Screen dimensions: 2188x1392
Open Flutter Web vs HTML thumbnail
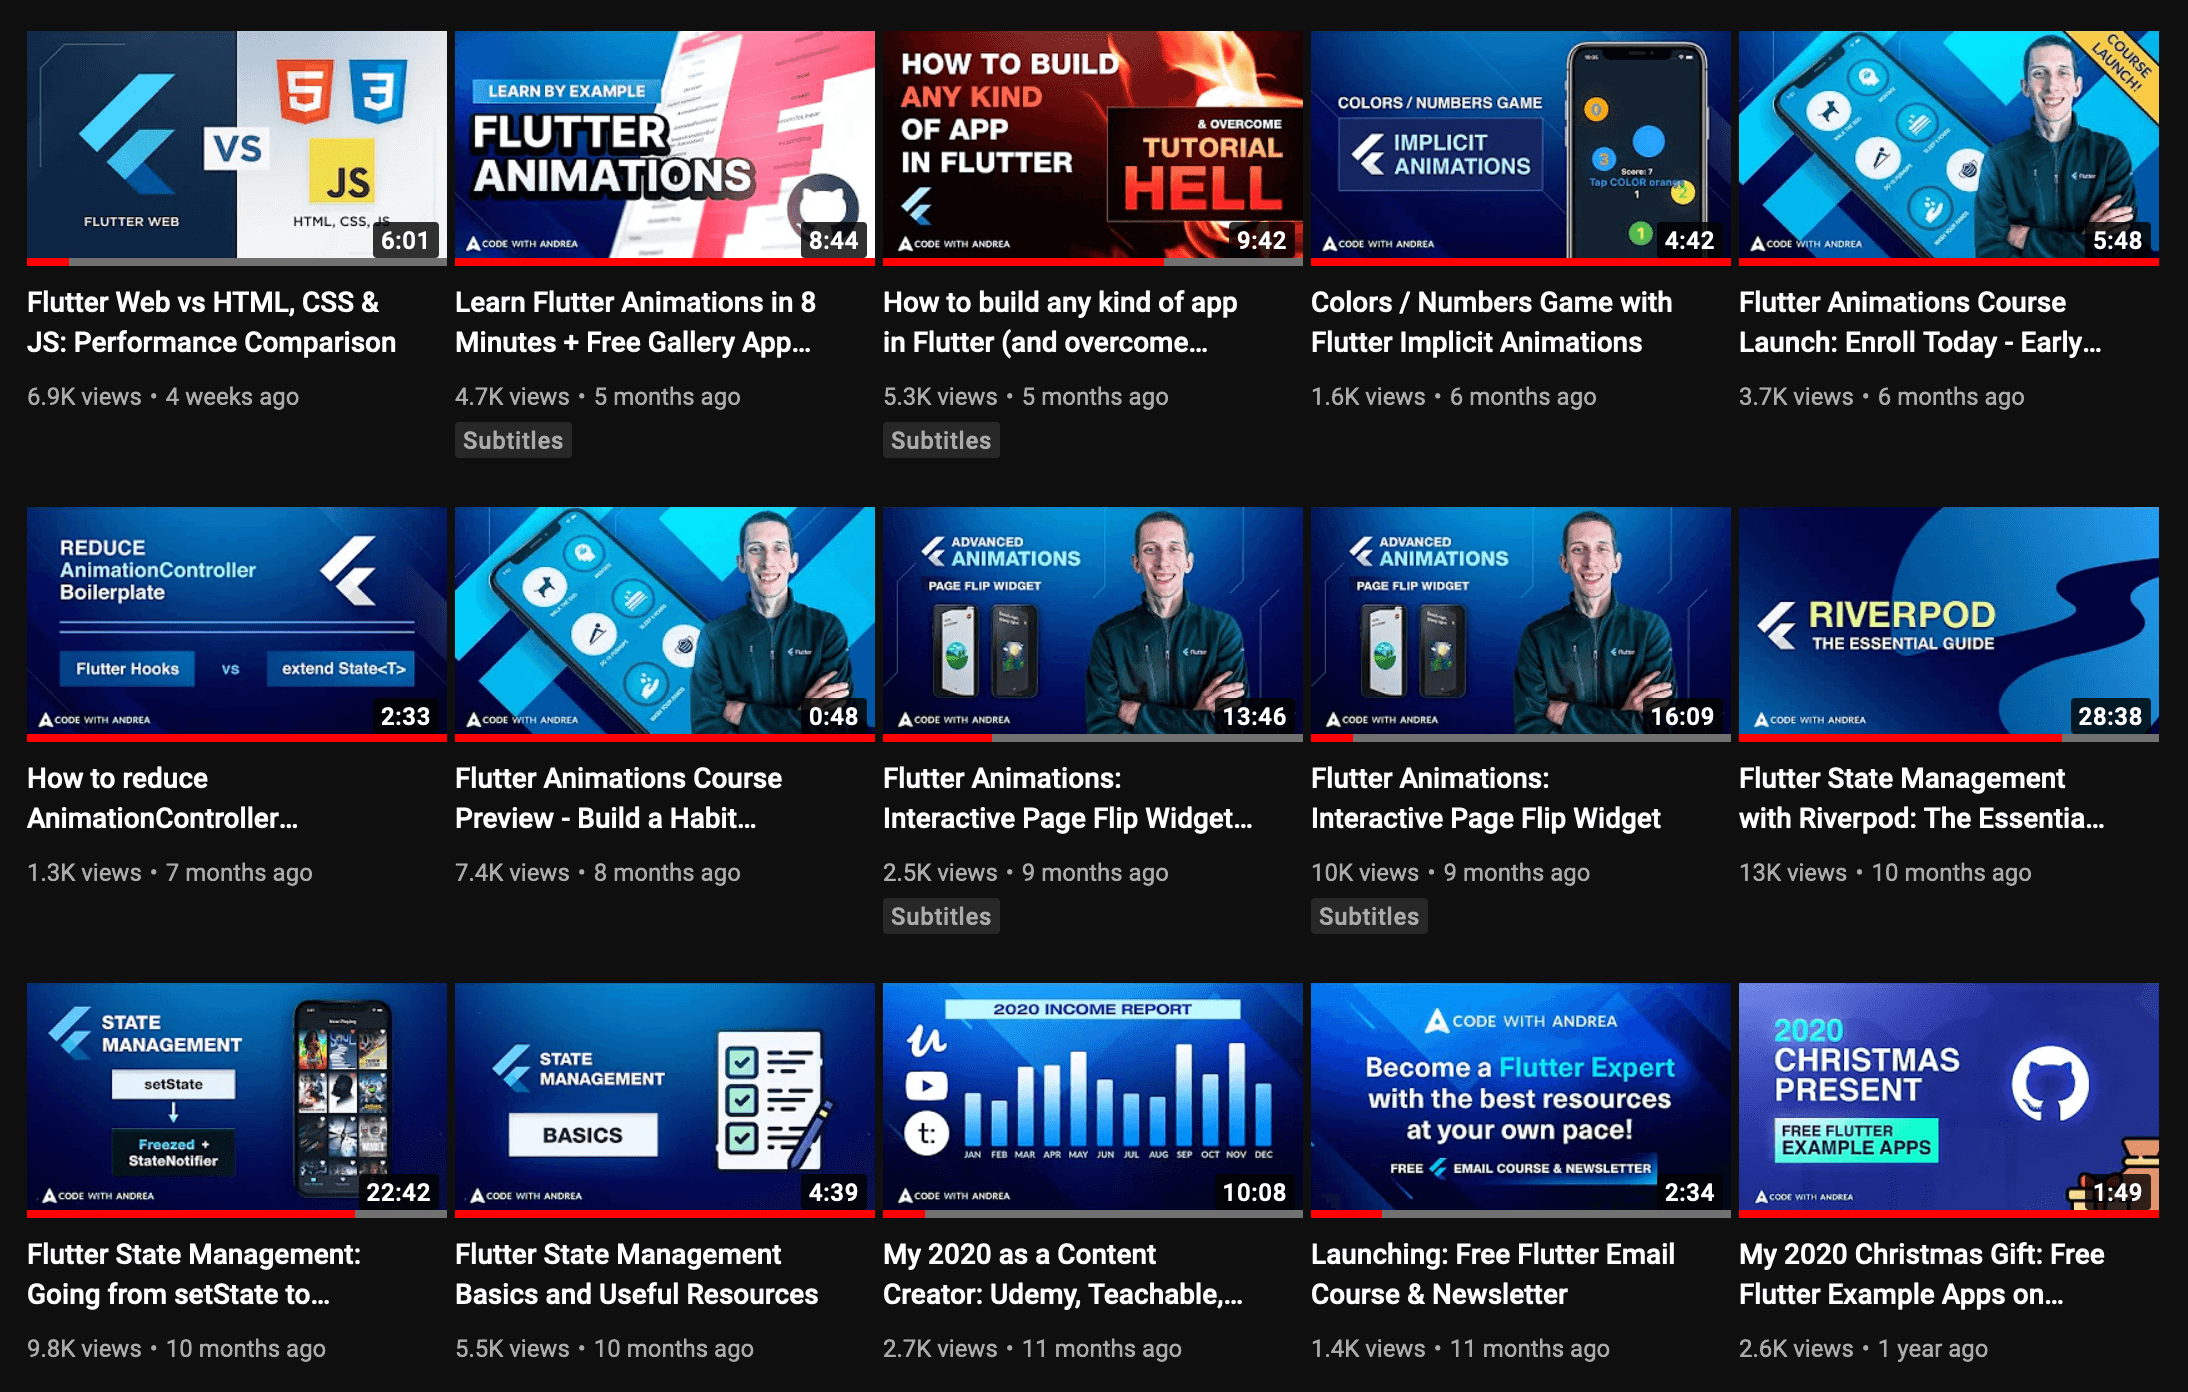click(236, 145)
